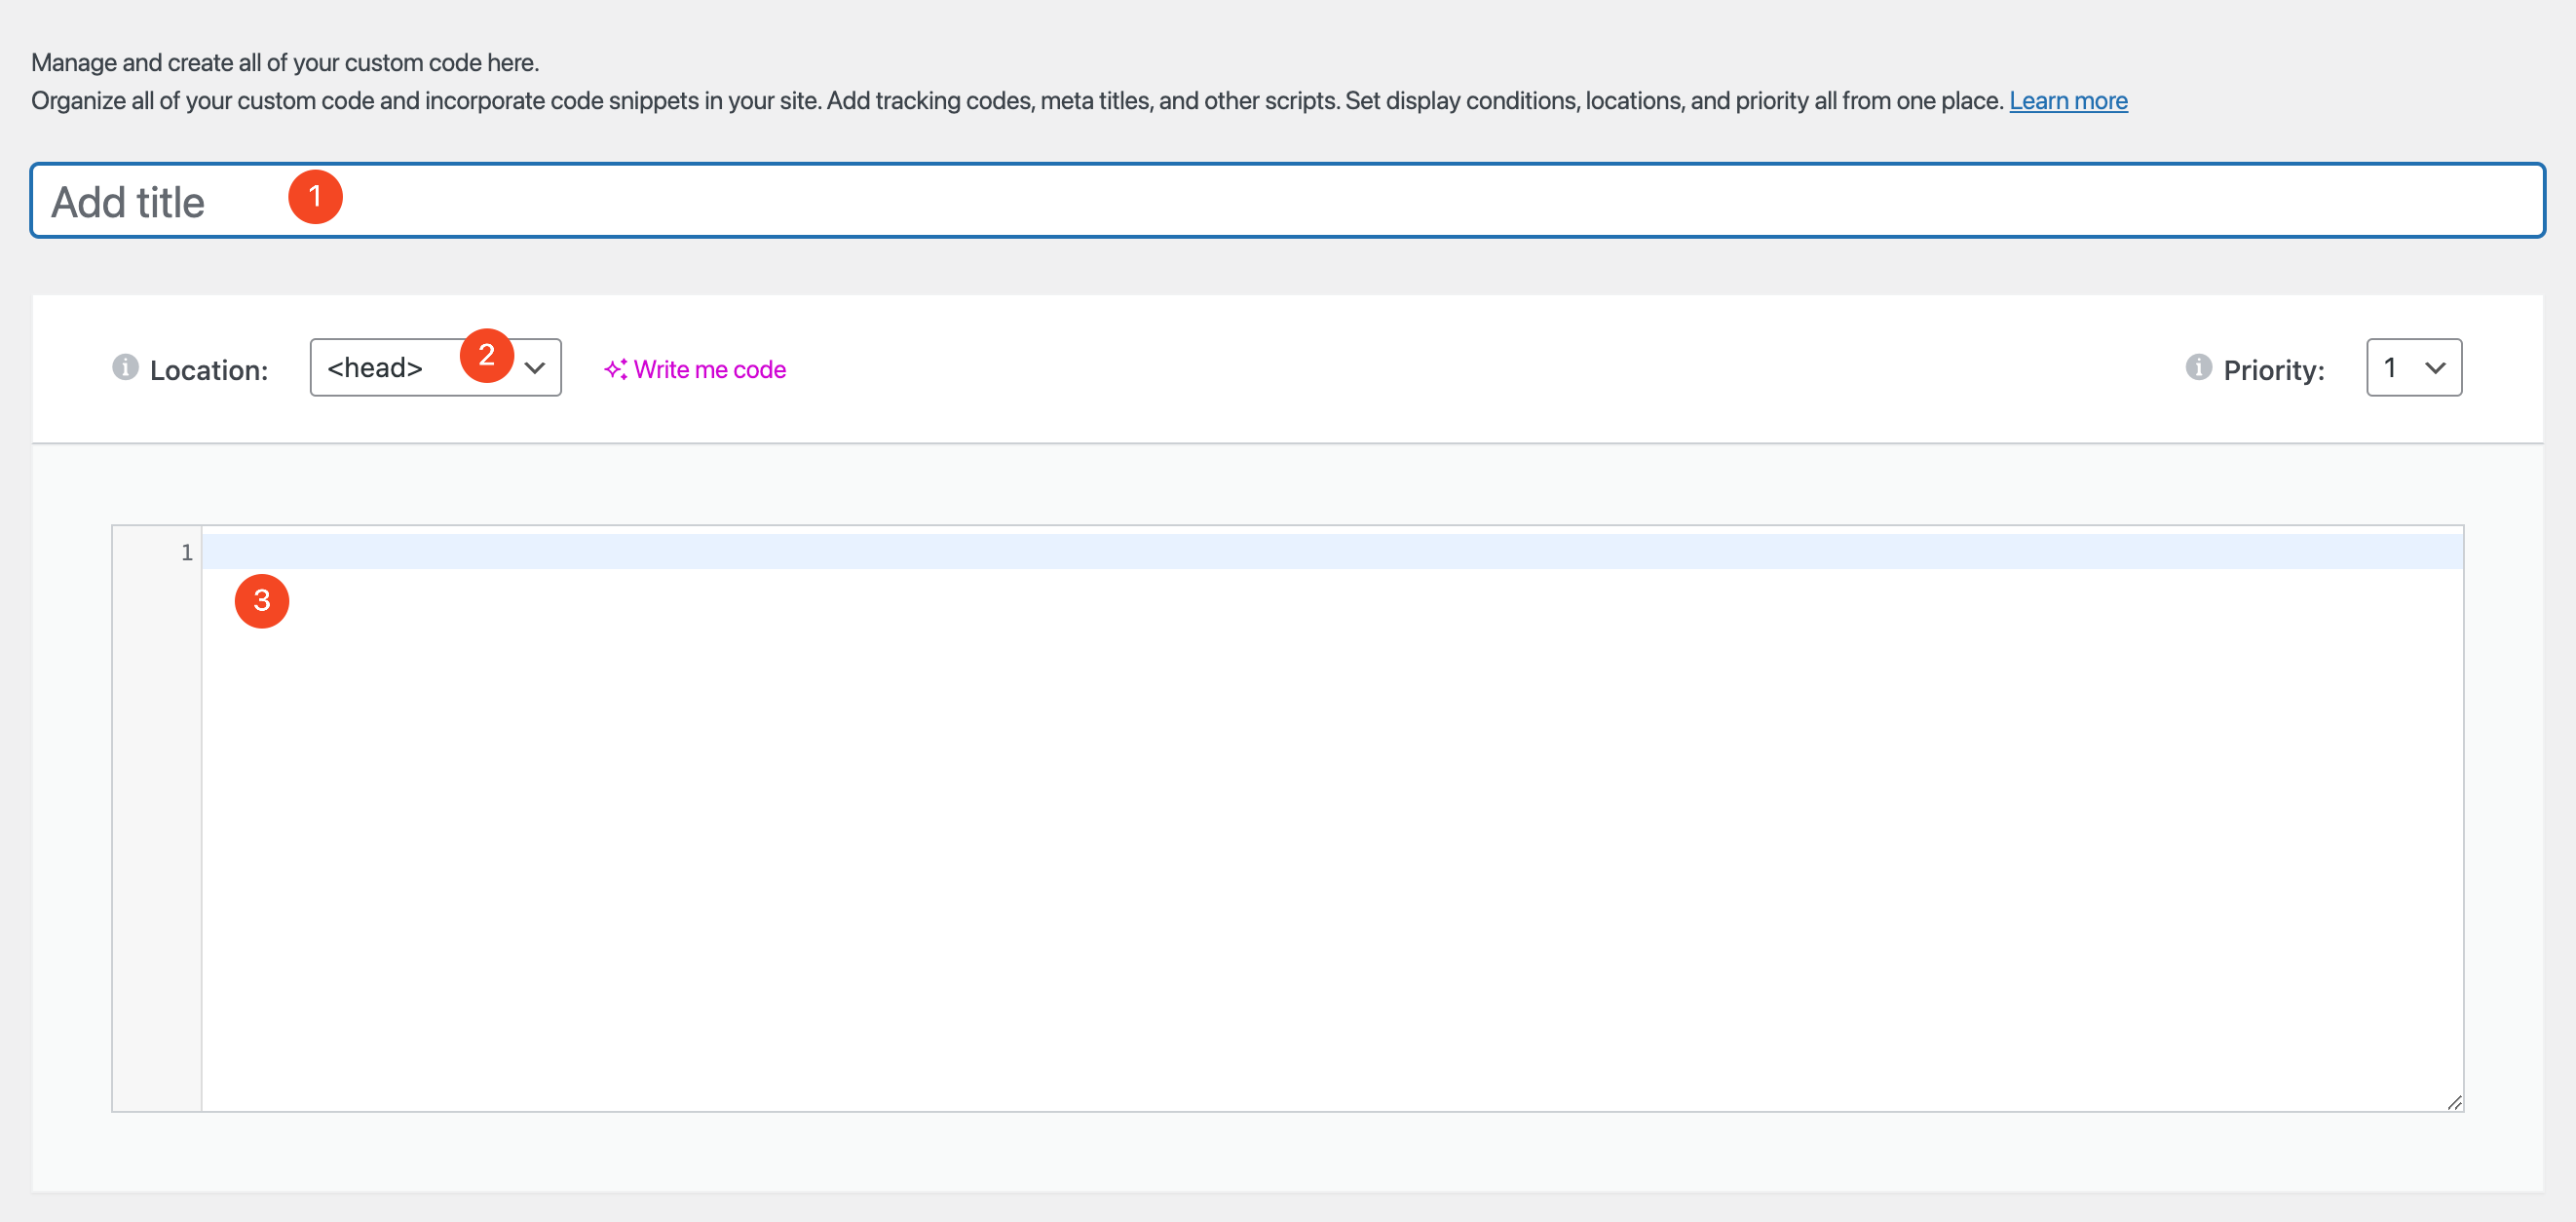
Task: Click the empty area of the code editor
Action: (x=1330, y=840)
